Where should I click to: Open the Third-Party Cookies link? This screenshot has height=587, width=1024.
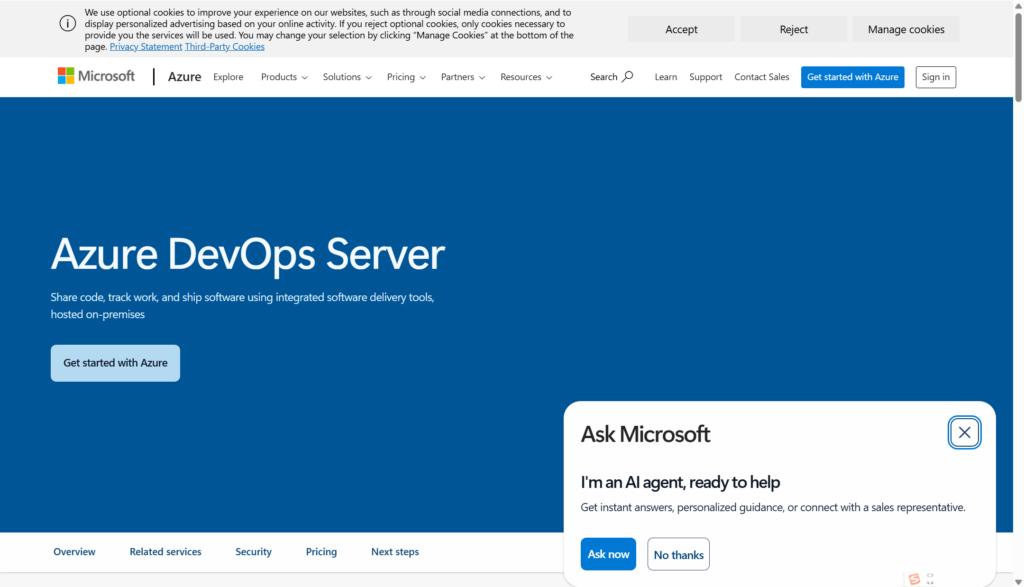tap(224, 46)
